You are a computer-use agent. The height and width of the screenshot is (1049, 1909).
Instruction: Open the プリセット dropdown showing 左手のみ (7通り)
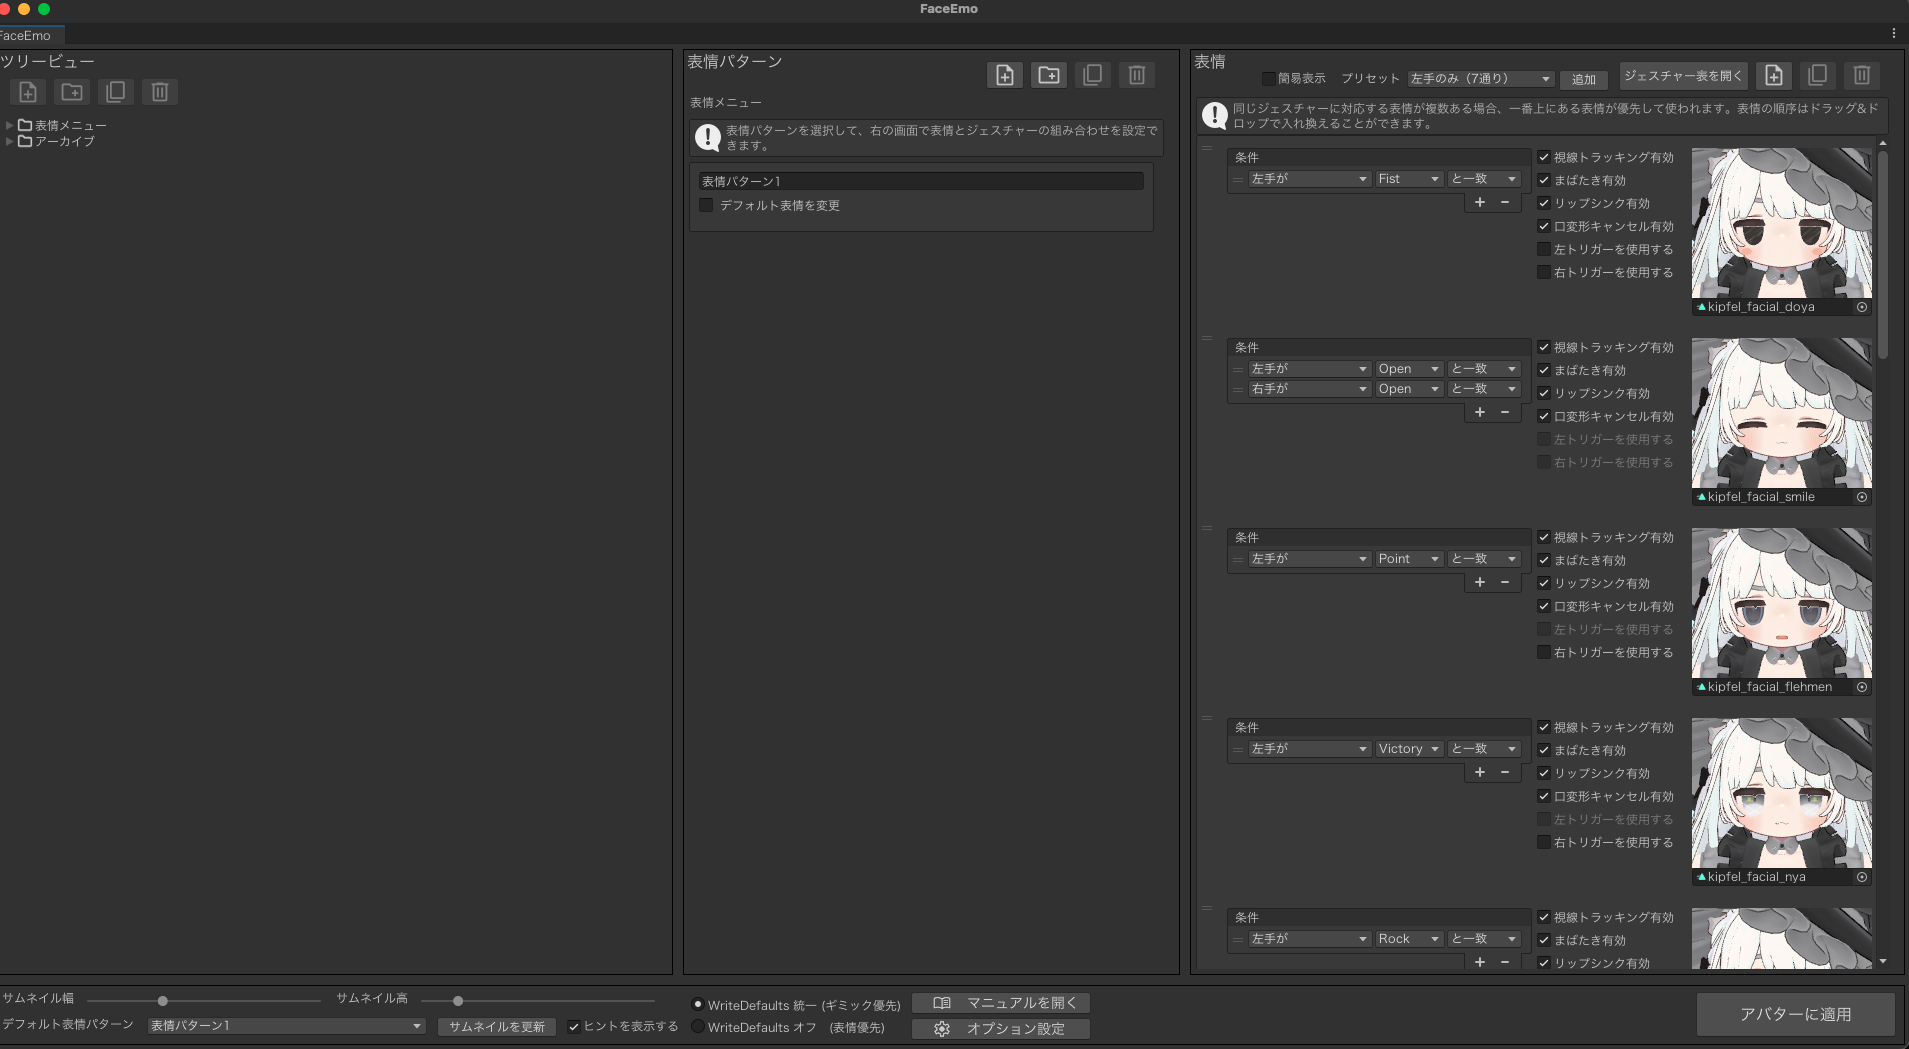pyautogui.click(x=1479, y=78)
